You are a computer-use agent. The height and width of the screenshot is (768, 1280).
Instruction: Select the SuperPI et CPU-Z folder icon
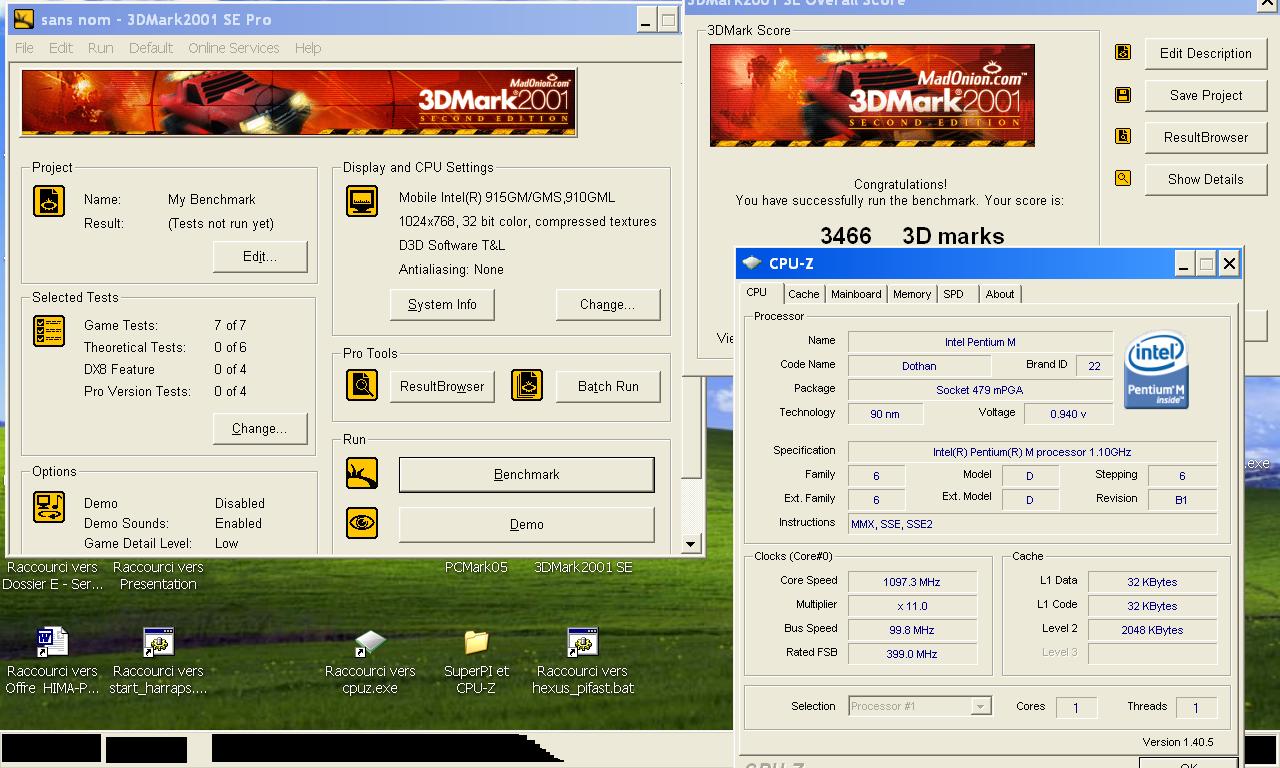tap(476, 642)
